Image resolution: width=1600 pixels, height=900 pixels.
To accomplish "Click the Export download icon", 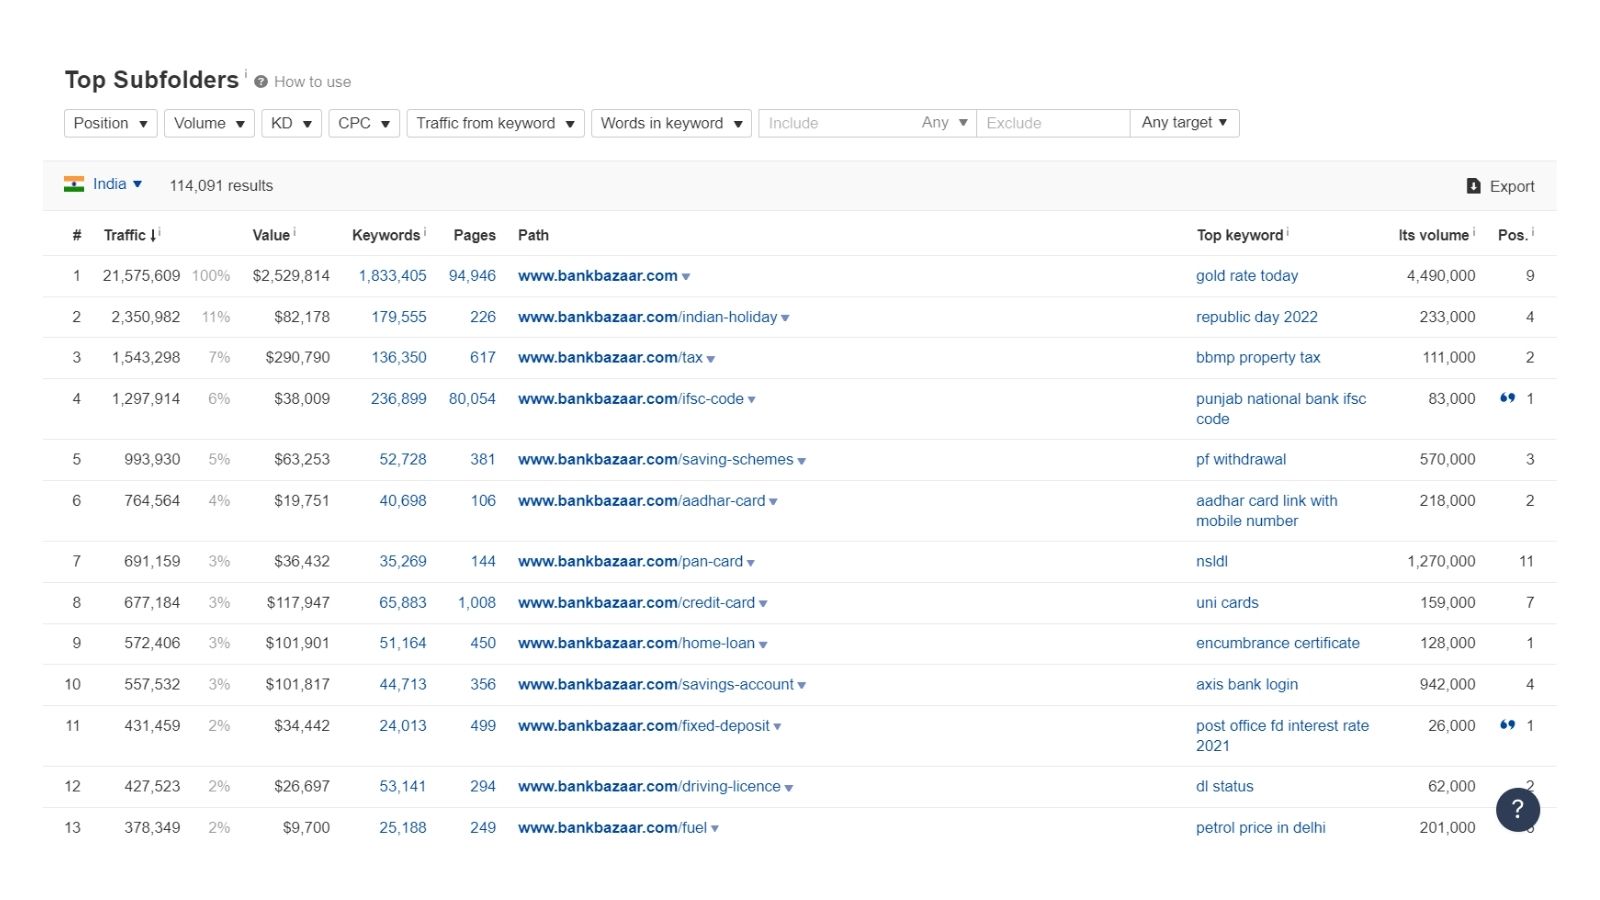I will pyautogui.click(x=1473, y=186).
